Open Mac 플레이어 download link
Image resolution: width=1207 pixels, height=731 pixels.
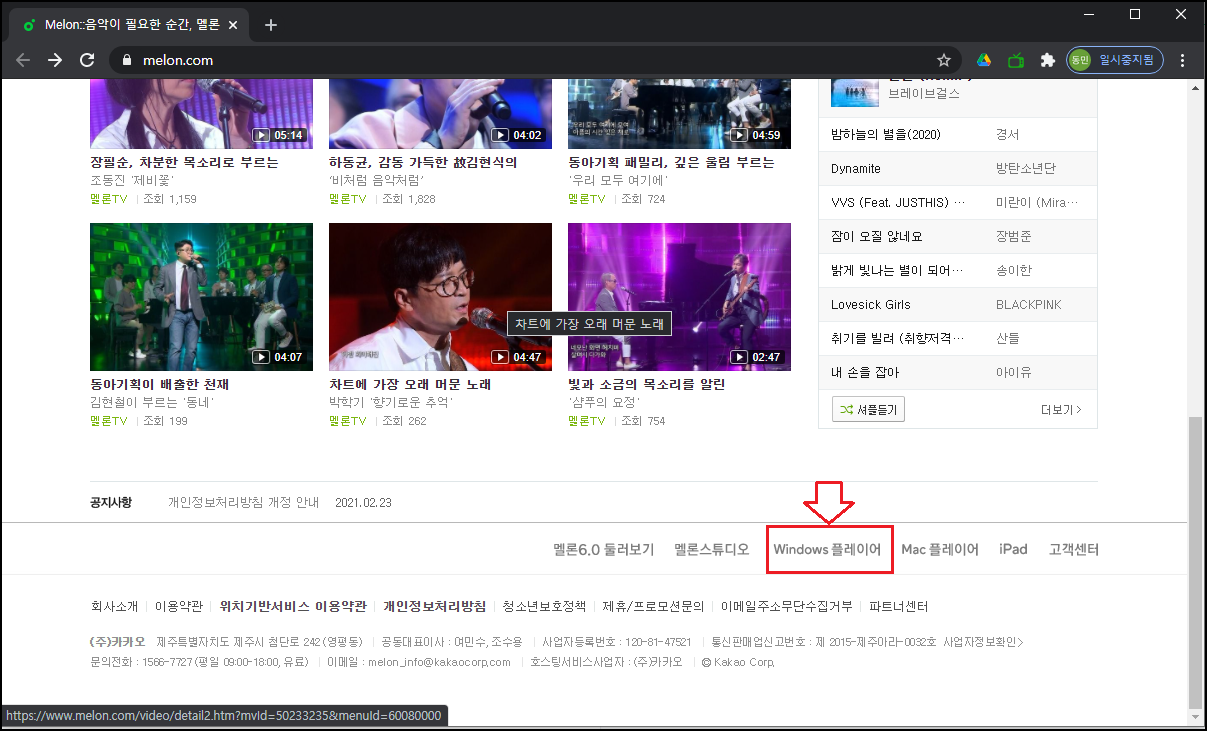[940, 549]
